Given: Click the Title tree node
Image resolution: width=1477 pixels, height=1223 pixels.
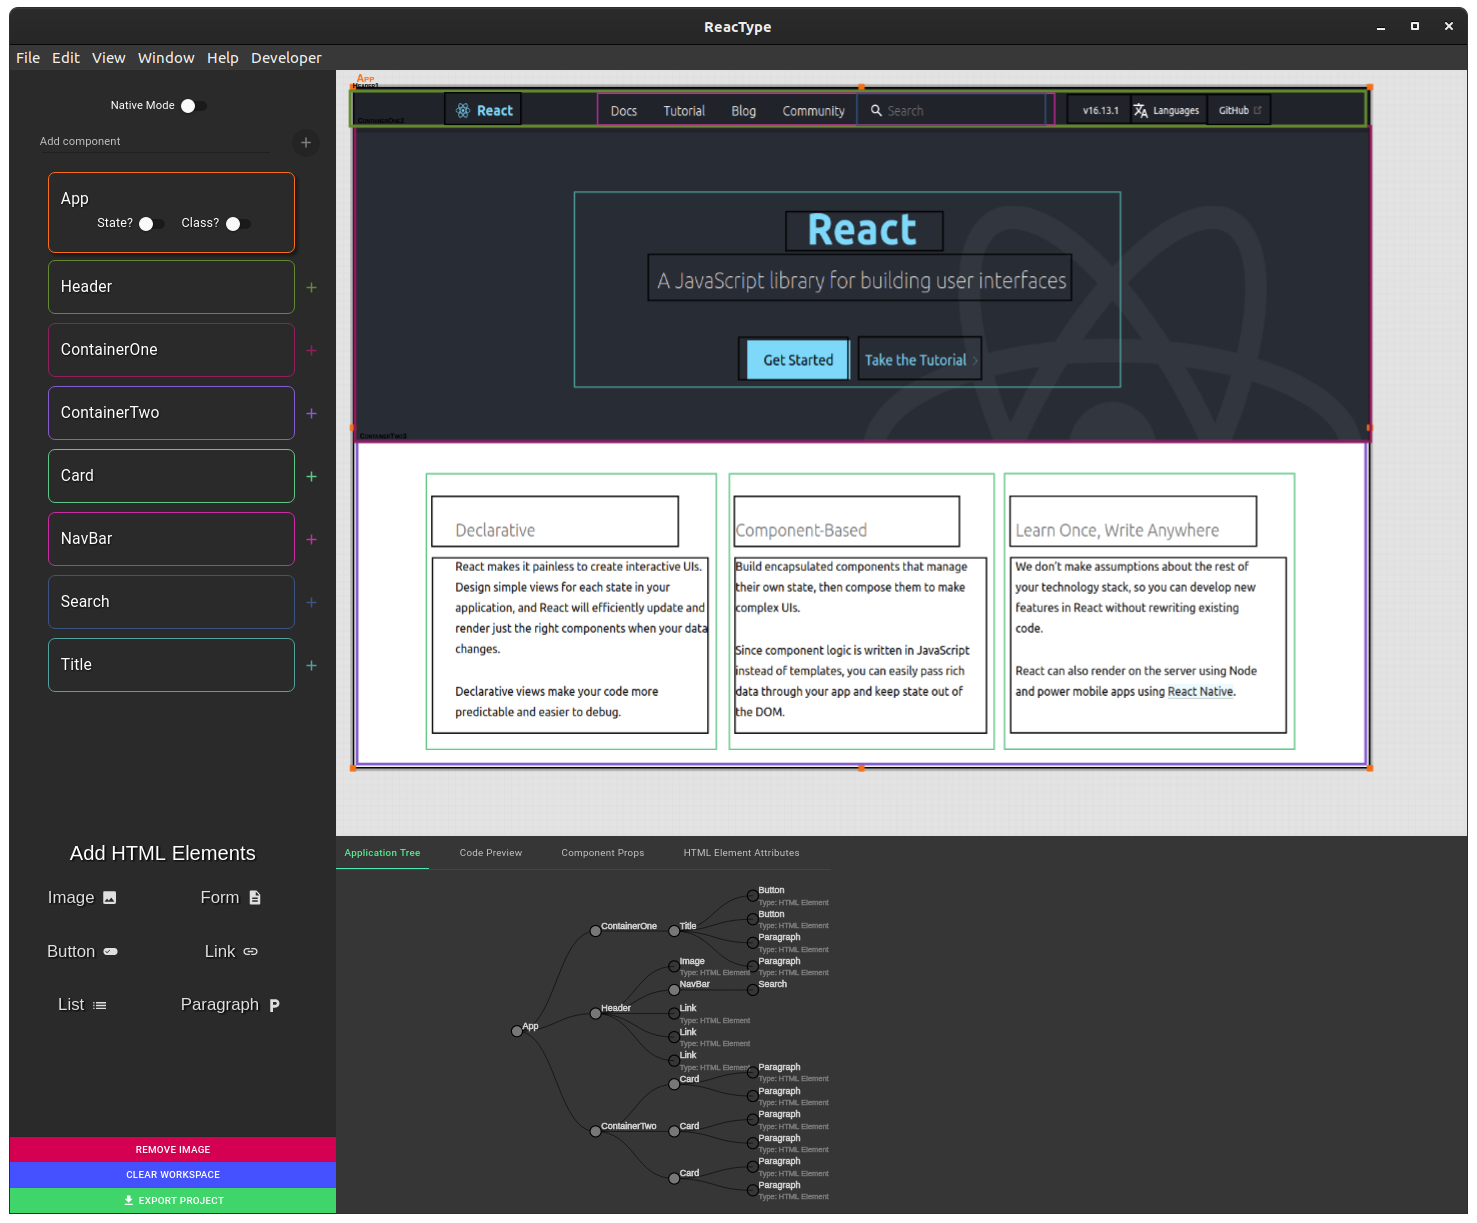Looking at the screenshot, I should click(674, 930).
